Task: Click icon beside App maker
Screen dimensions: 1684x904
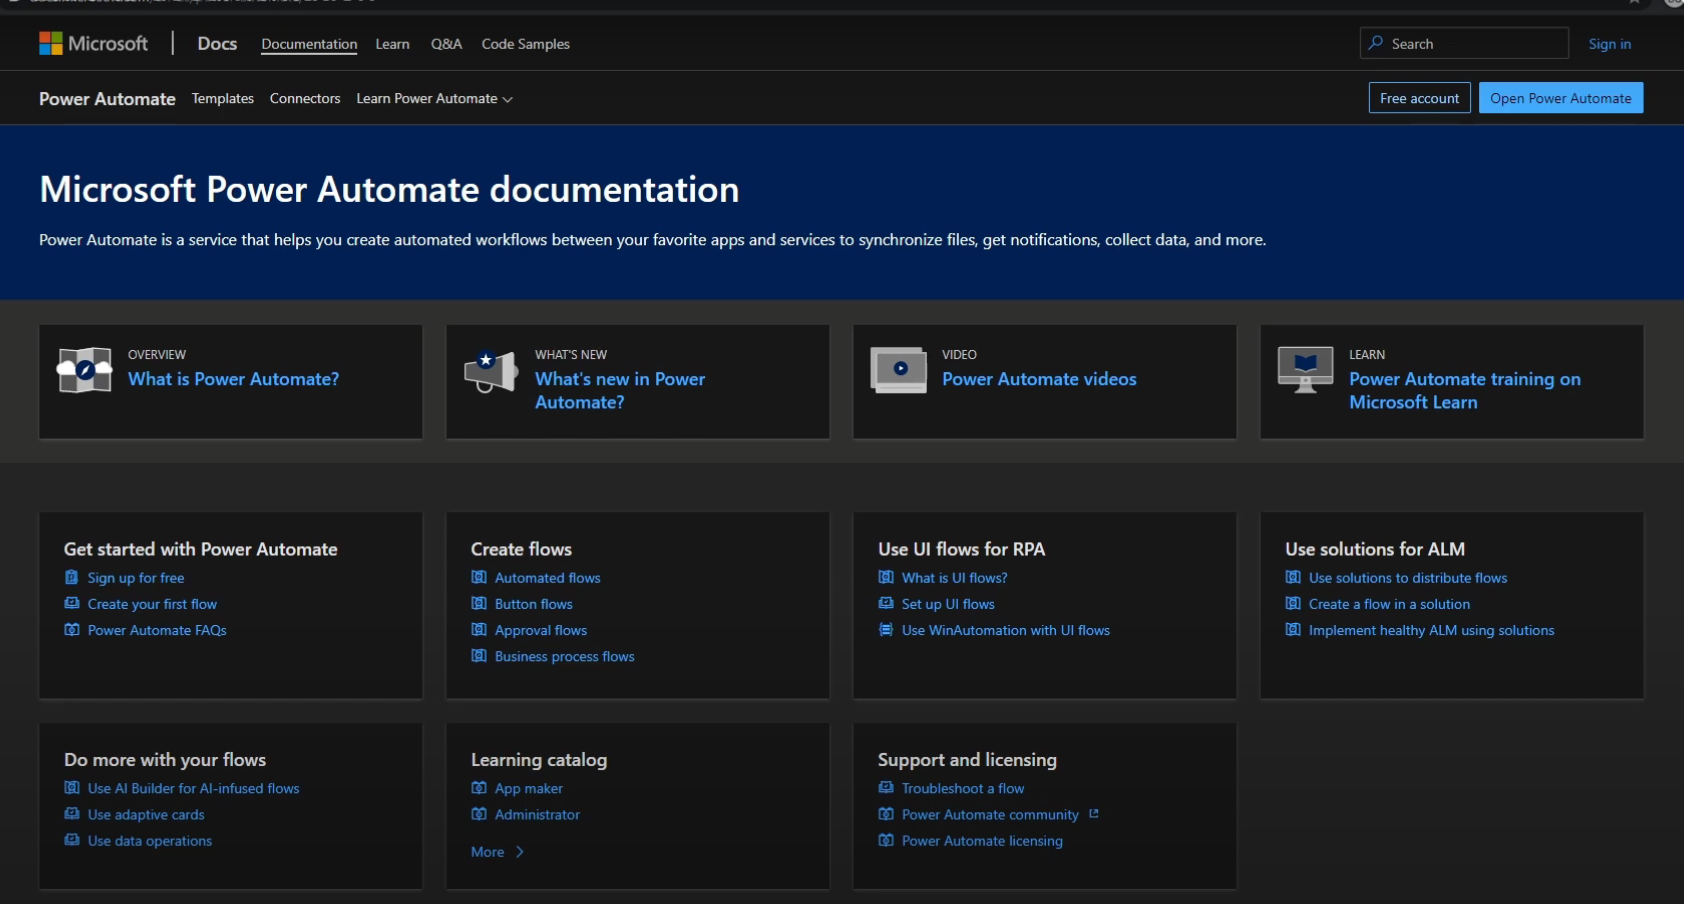Action: (479, 787)
